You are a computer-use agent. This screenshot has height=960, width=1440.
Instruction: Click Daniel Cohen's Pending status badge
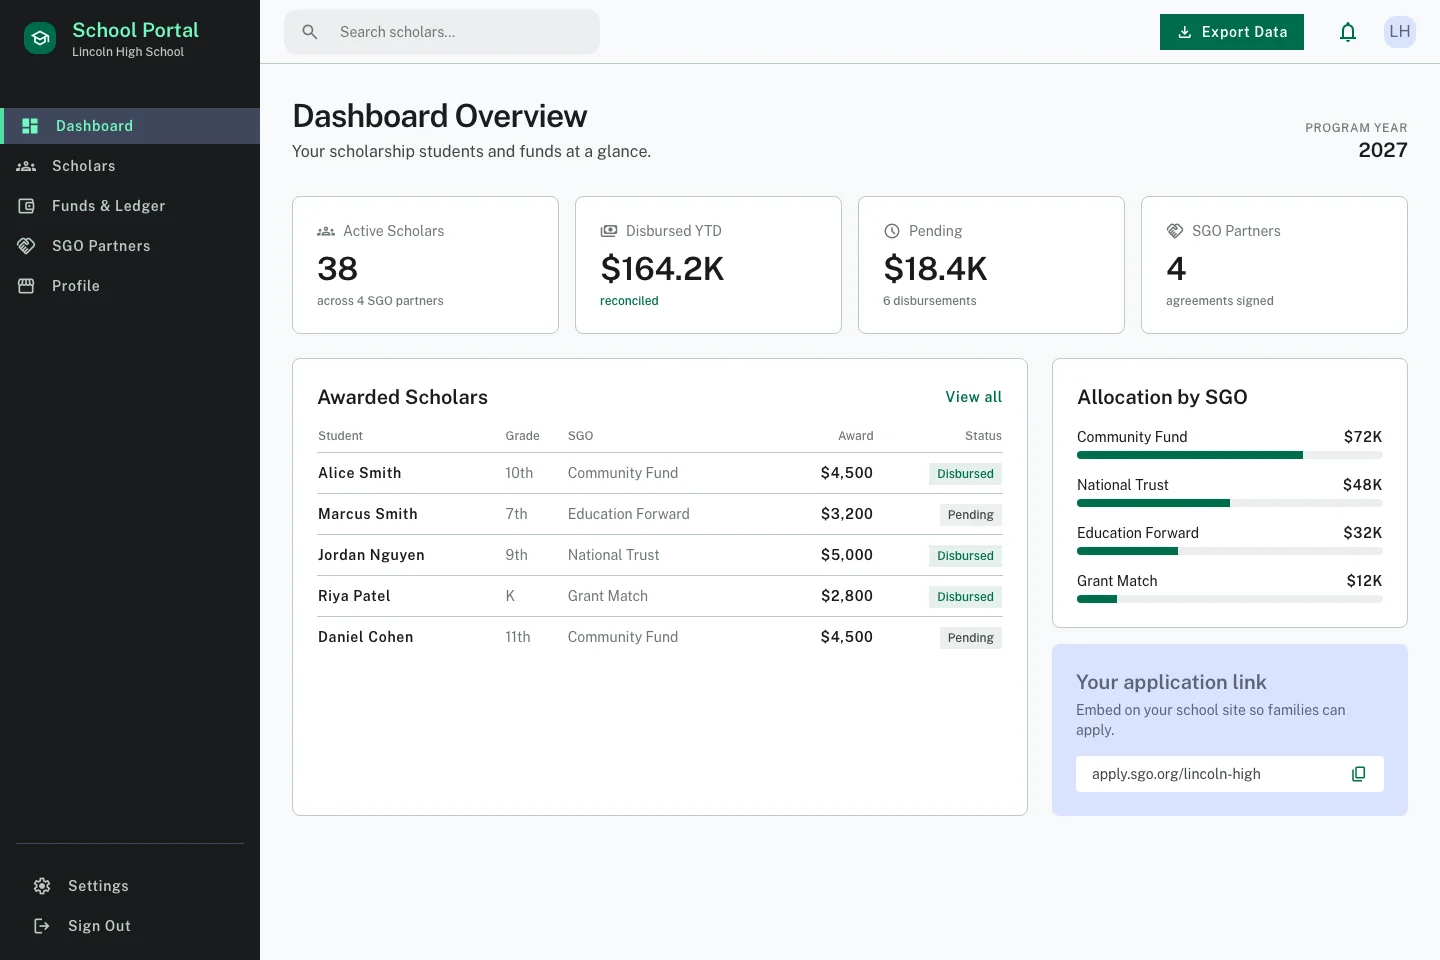971,638
